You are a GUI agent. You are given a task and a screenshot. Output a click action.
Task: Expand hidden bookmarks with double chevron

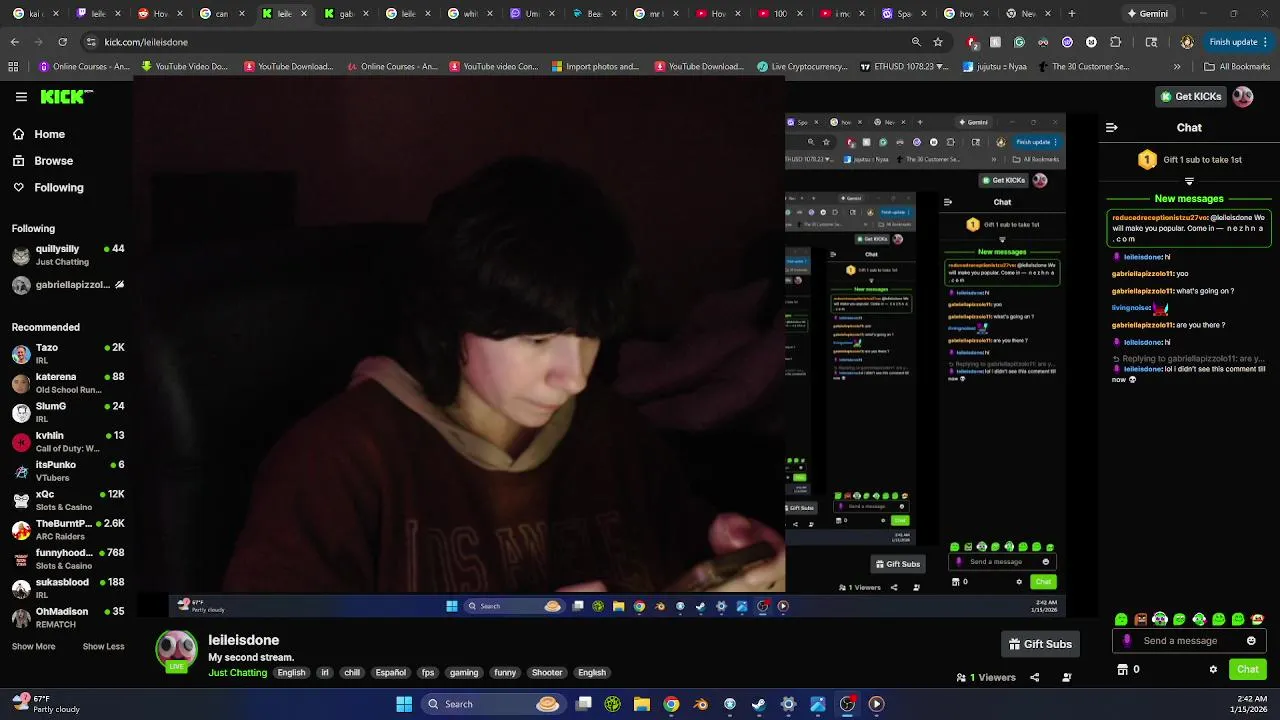click(x=1177, y=67)
